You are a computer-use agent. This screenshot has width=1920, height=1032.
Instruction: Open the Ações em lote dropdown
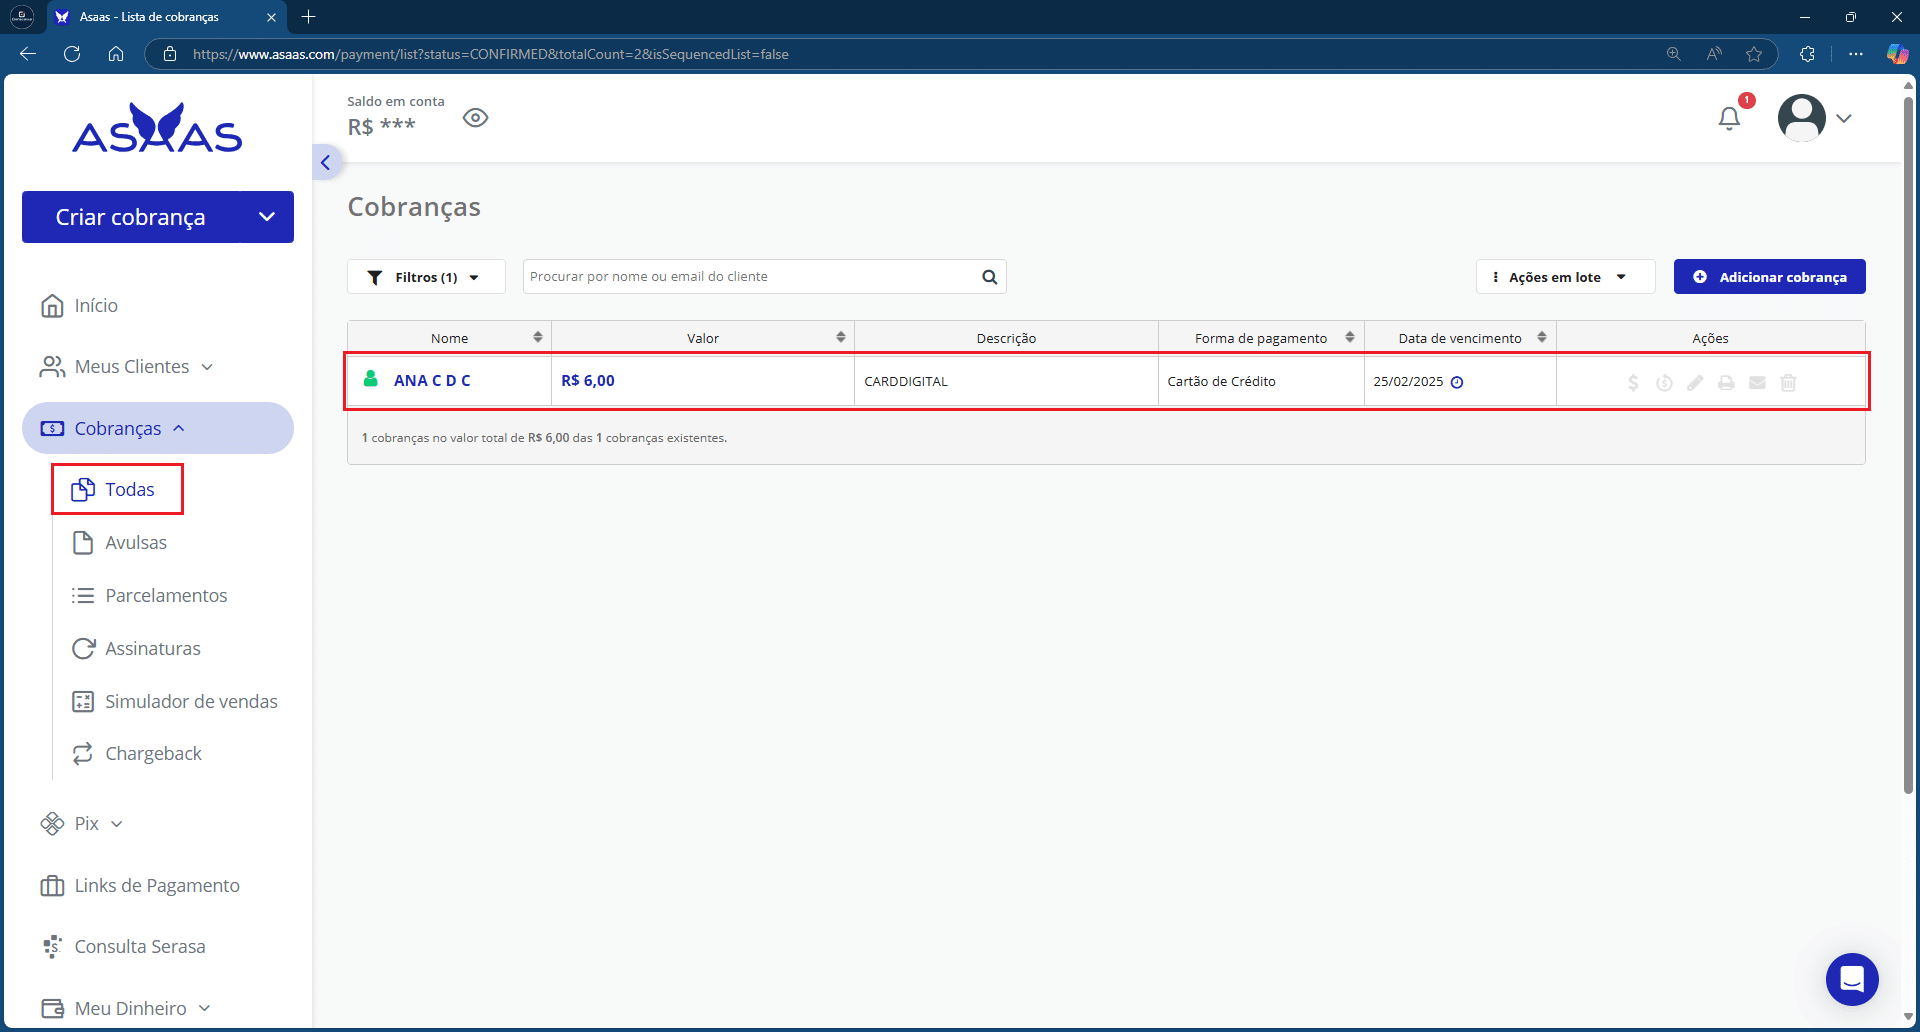pos(1565,277)
